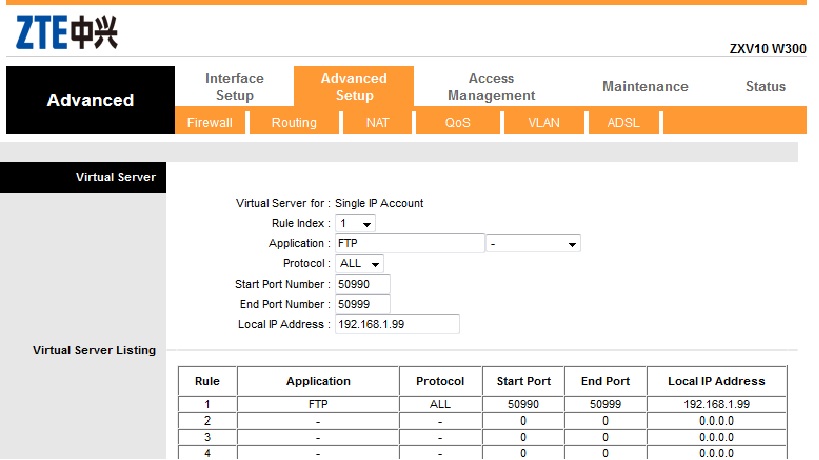Select rule 1 FTP row in listing
Screen dimensions: 819x460
pos(318,405)
